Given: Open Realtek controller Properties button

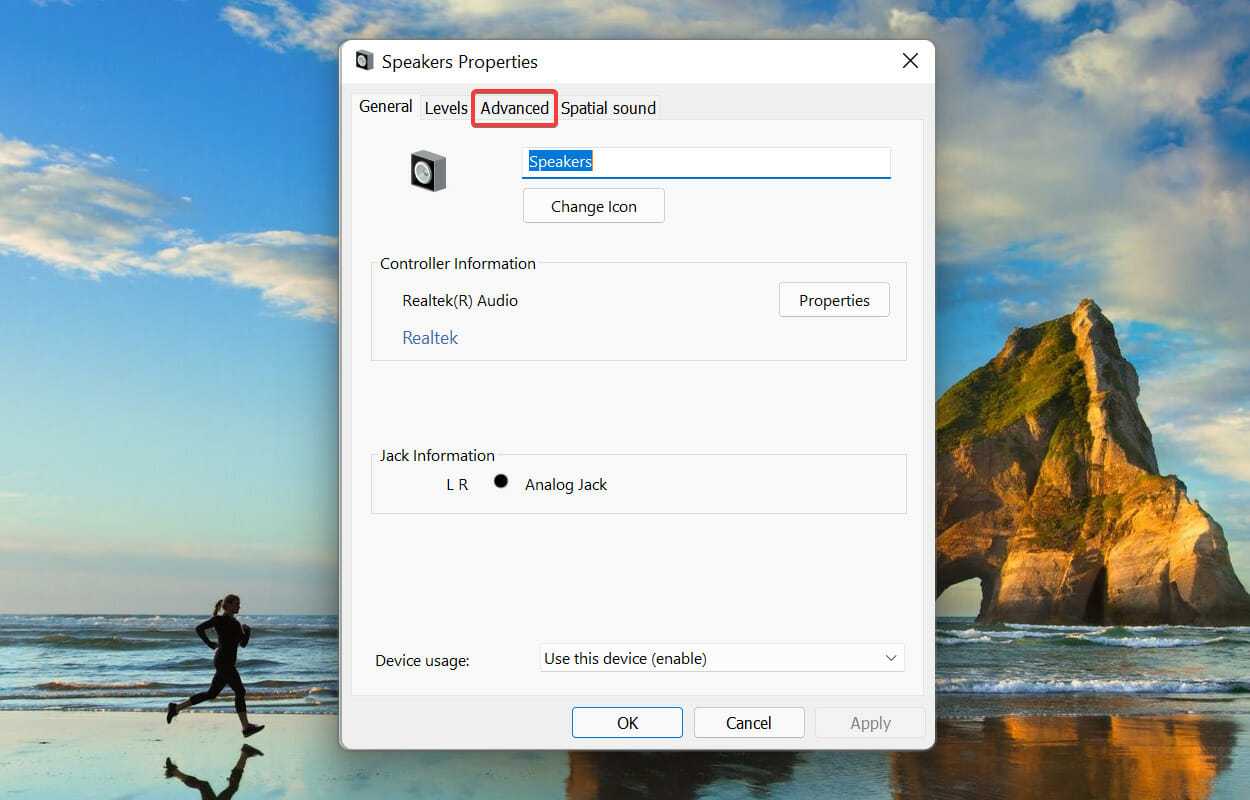Looking at the screenshot, I should click(x=834, y=300).
